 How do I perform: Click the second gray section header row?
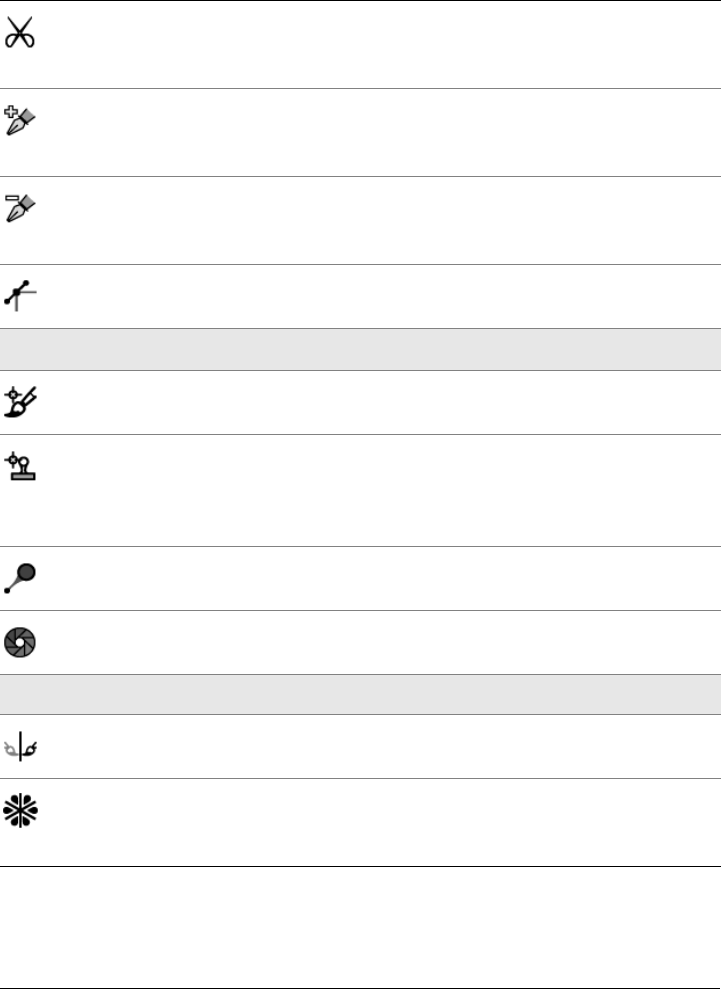pos(360,694)
